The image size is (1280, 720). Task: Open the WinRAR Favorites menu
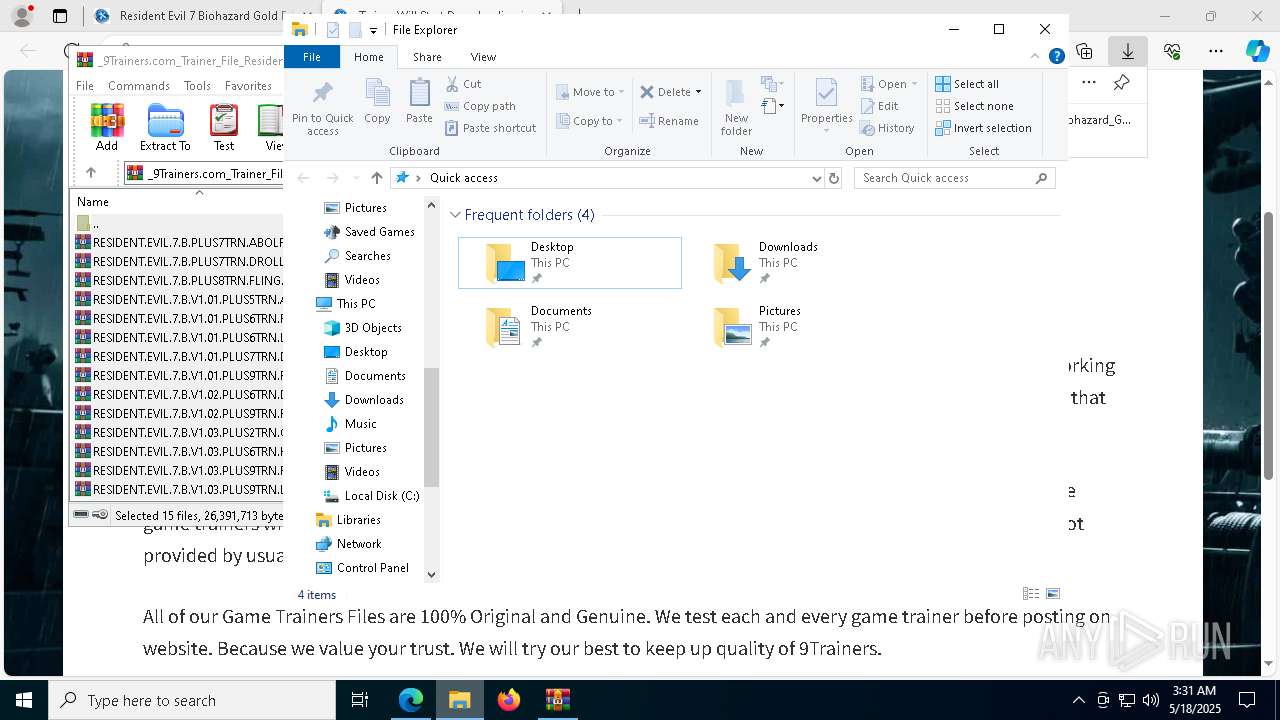(x=248, y=86)
